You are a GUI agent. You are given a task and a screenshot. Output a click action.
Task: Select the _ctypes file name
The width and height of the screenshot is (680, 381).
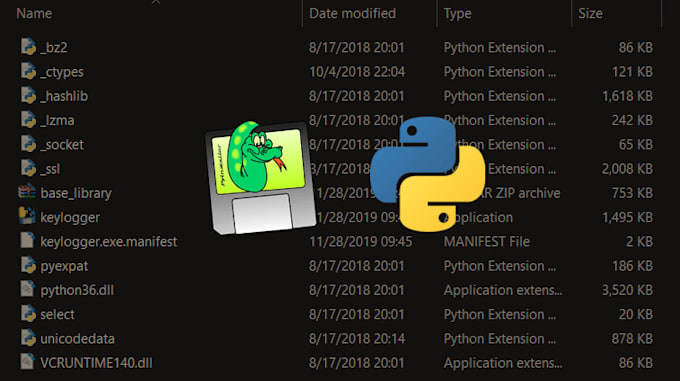click(x=62, y=72)
